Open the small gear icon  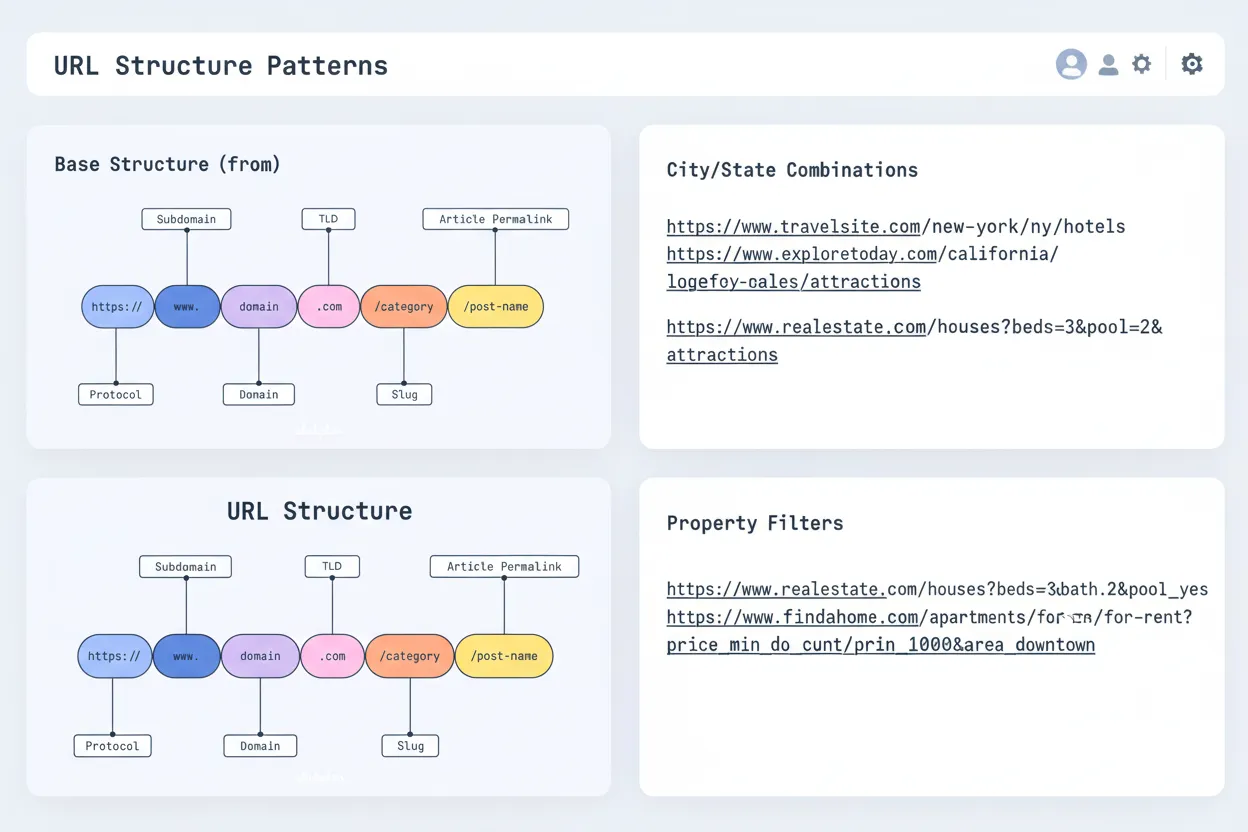(x=1142, y=63)
